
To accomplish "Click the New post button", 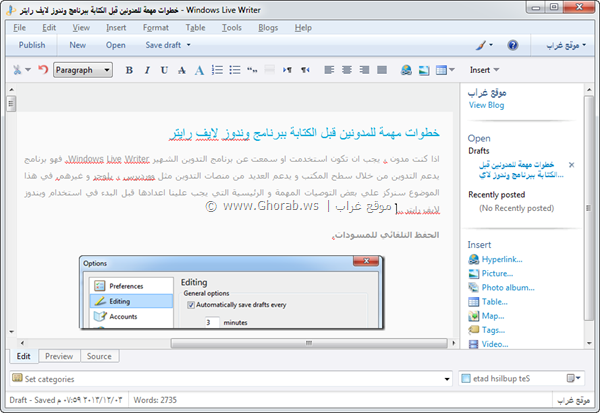I will point(78,45).
